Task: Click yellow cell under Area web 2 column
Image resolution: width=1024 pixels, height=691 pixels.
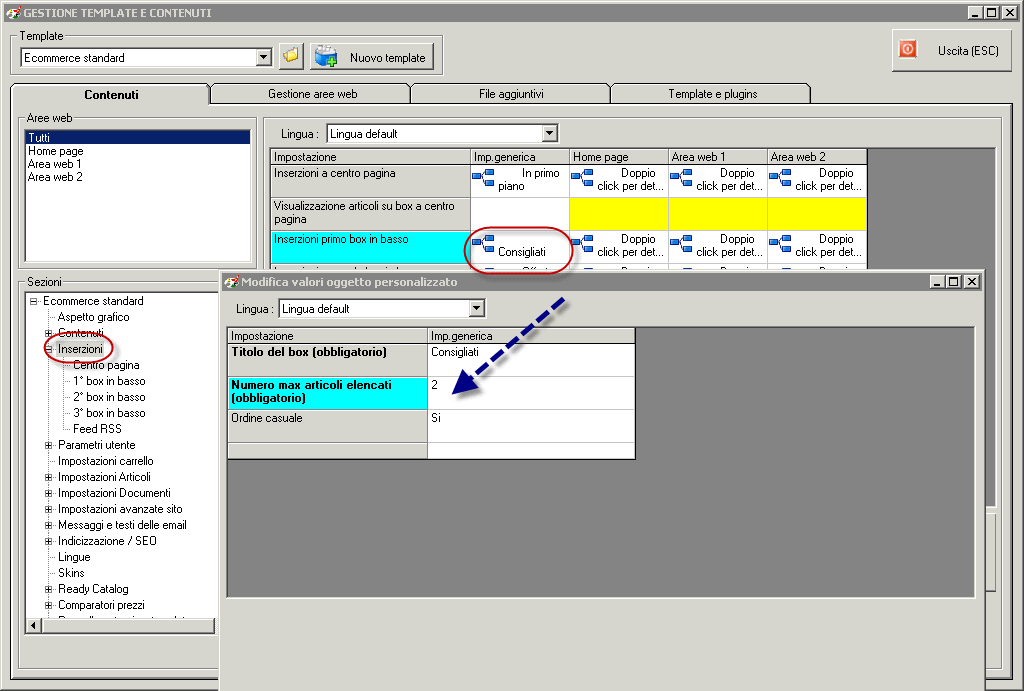Action: pyautogui.click(x=816, y=214)
